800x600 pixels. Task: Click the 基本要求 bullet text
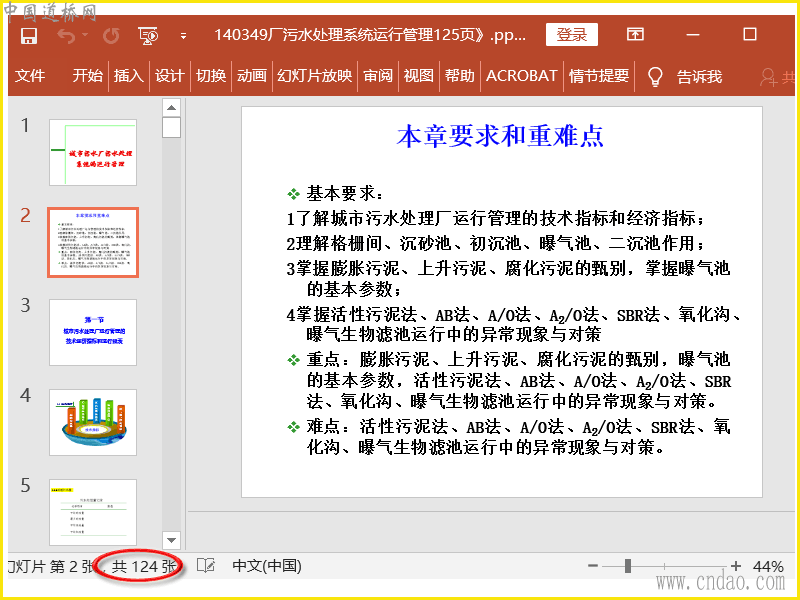pyautogui.click(x=344, y=193)
